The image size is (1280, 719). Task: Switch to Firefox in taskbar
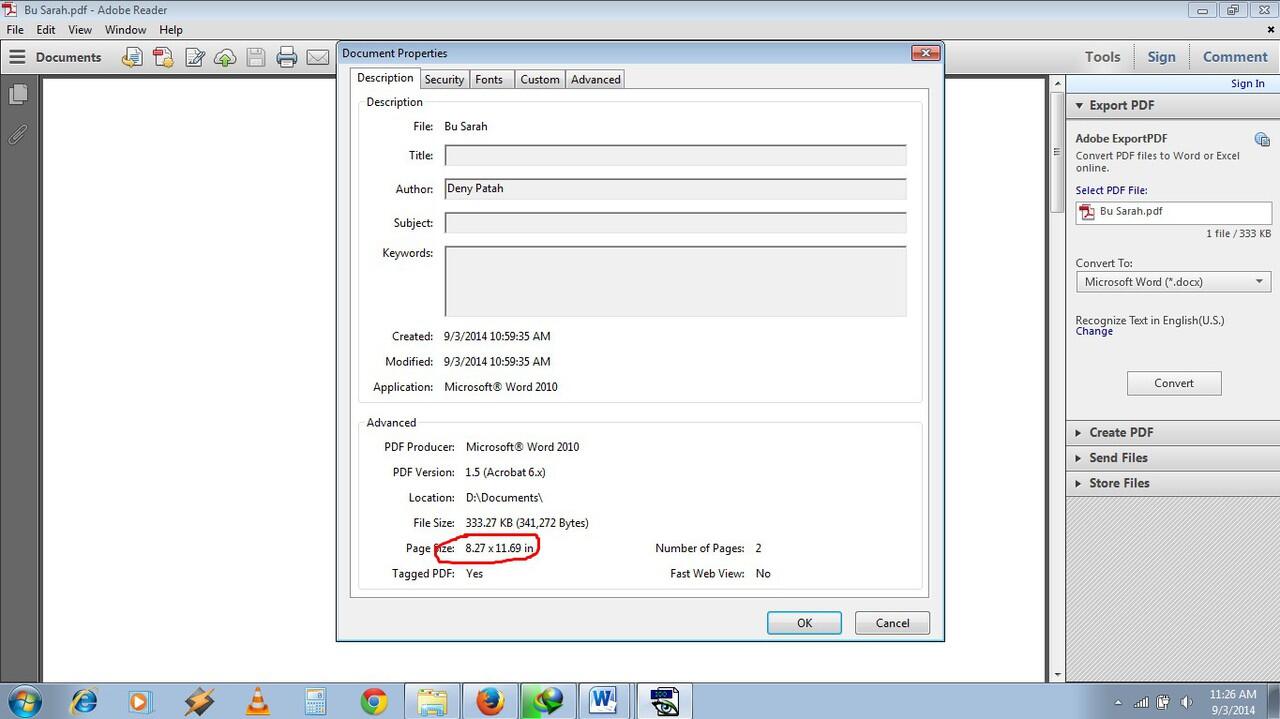490,701
